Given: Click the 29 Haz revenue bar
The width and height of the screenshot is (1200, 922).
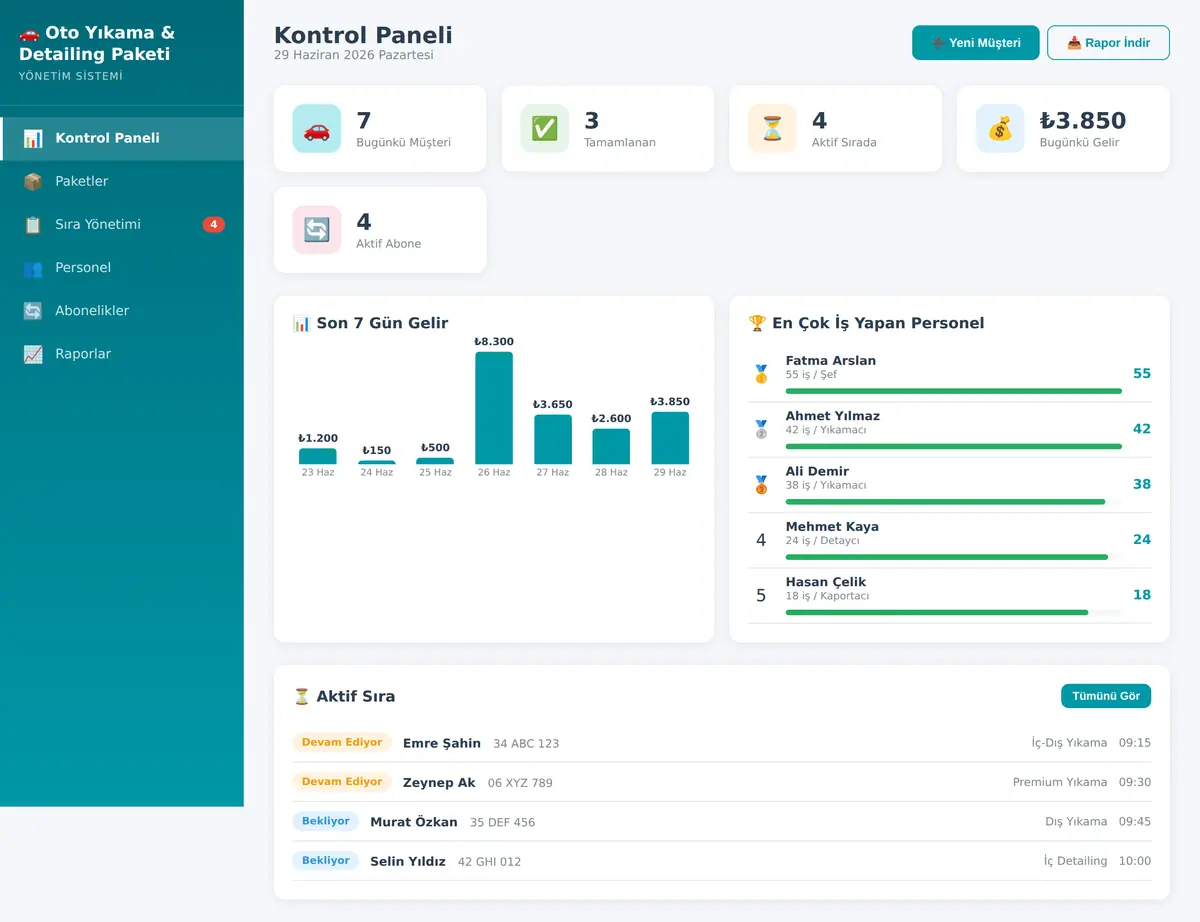Looking at the screenshot, I should (670, 438).
